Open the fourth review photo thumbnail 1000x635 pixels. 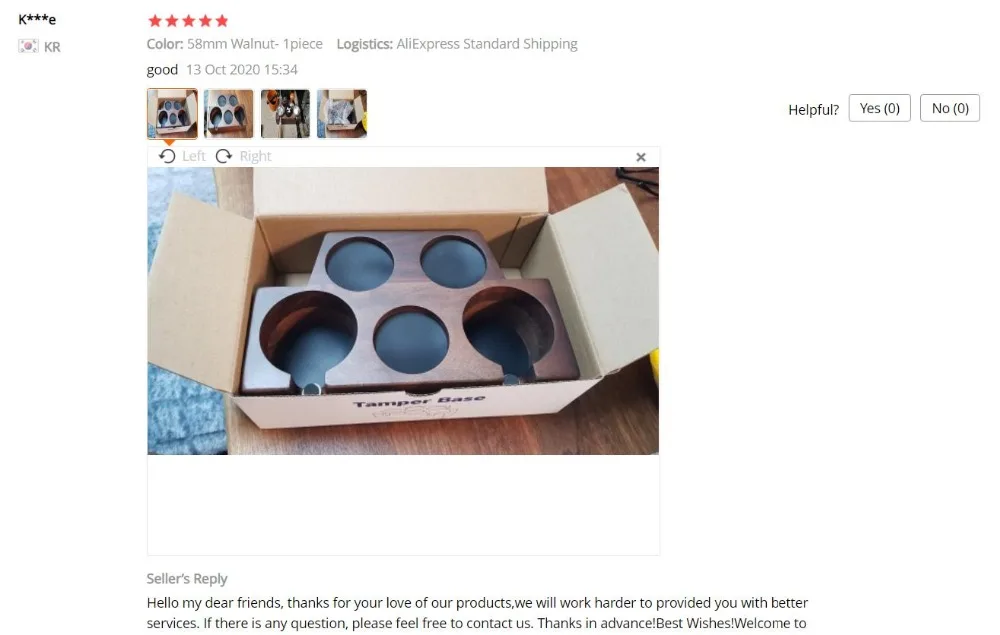(x=342, y=113)
